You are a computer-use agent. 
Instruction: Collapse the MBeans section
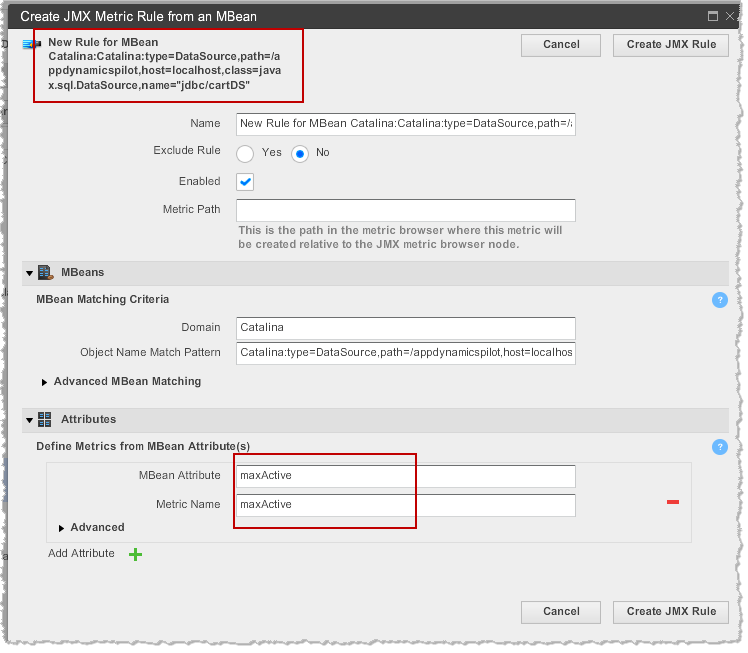tap(30, 273)
